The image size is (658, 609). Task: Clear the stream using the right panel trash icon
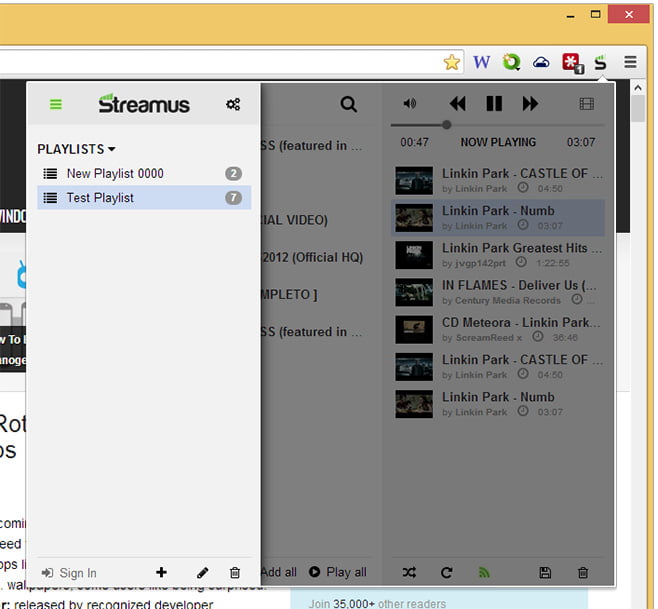tap(583, 573)
